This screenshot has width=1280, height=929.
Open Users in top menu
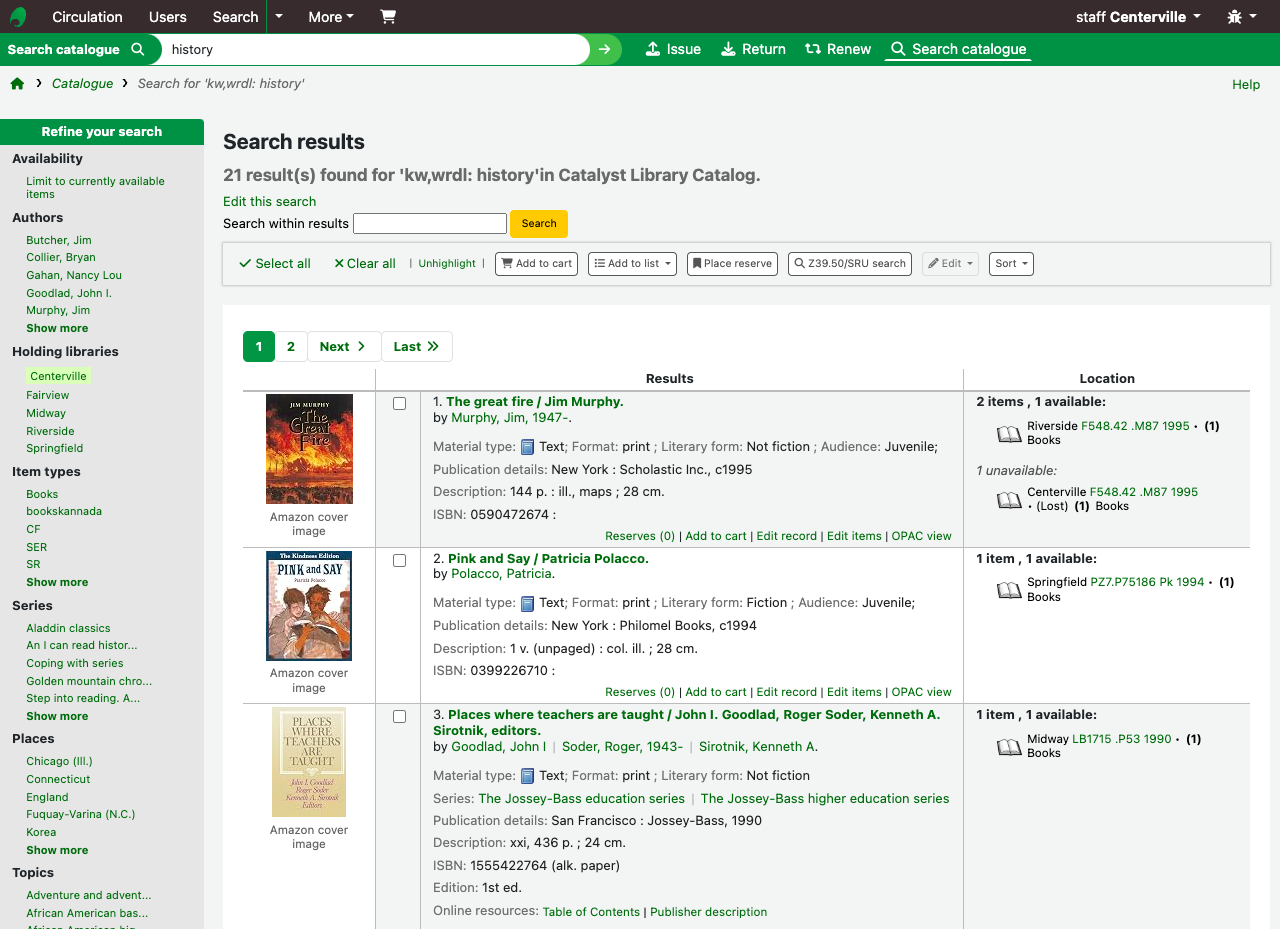[x=167, y=17]
